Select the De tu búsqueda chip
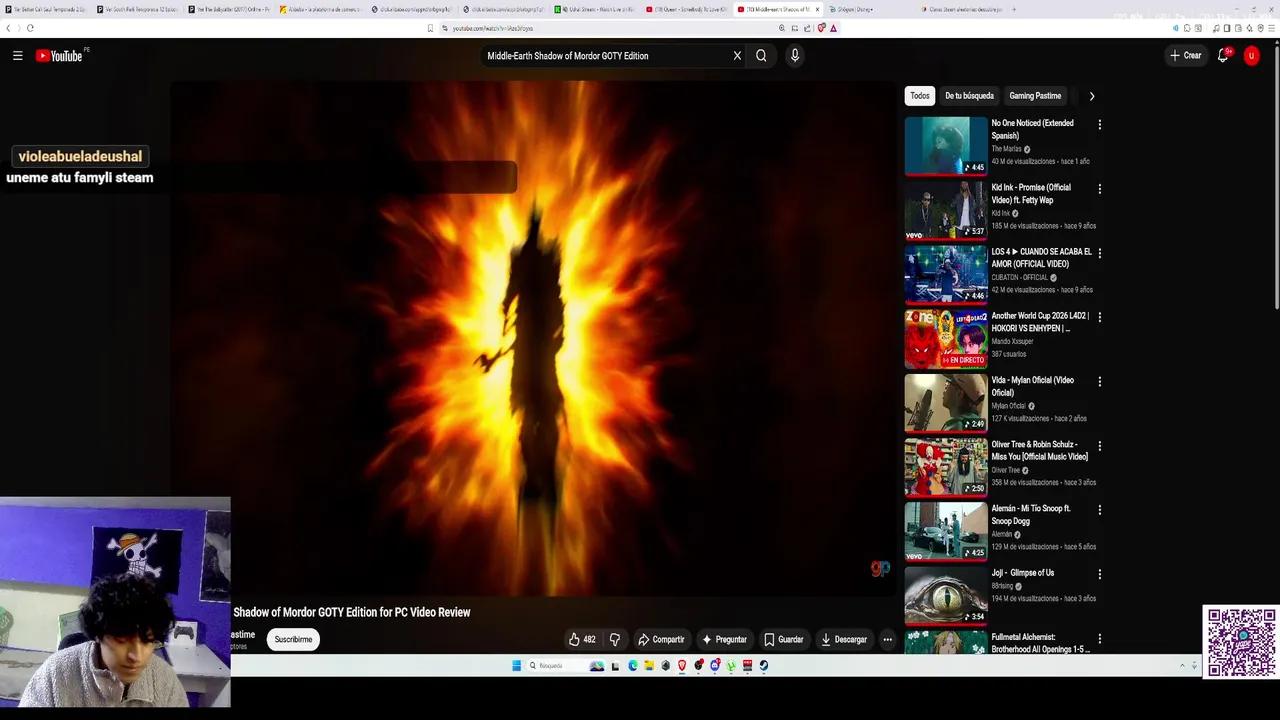The width and height of the screenshot is (1280, 720). tap(969, 96)
